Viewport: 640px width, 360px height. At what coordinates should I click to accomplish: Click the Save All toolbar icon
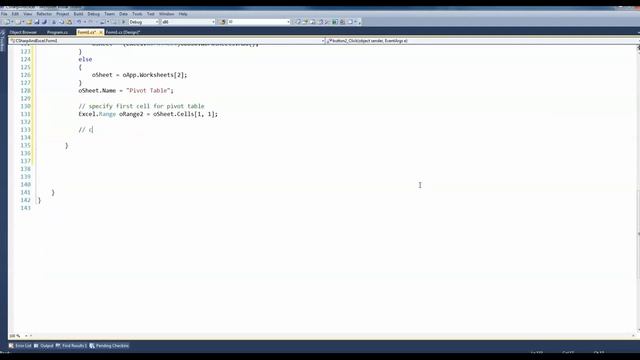click(44, 22)
